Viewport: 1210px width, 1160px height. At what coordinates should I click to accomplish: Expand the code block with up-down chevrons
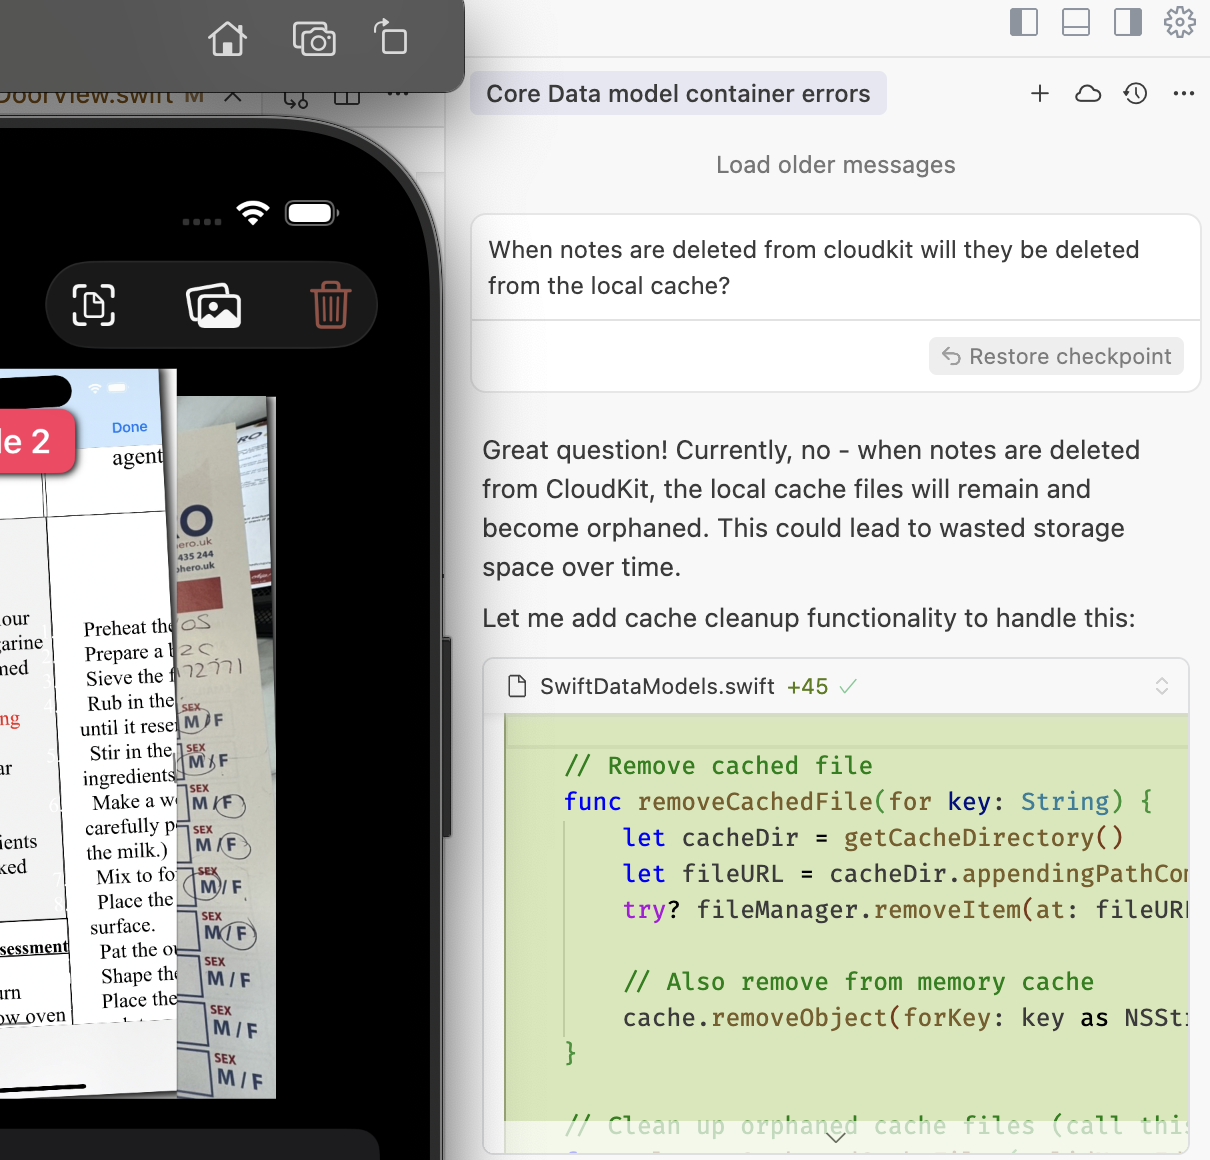pyautogui.click(x=1162, y=686)
